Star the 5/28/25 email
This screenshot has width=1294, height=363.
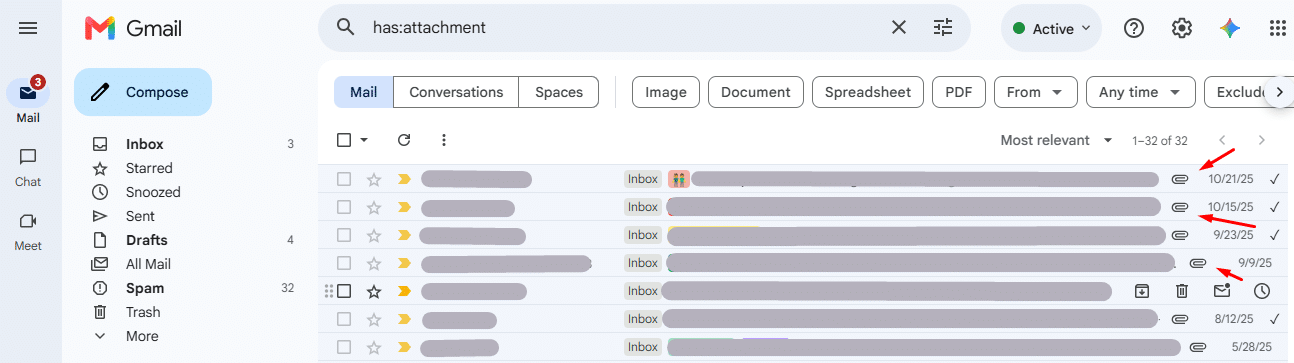click(374, 347)
